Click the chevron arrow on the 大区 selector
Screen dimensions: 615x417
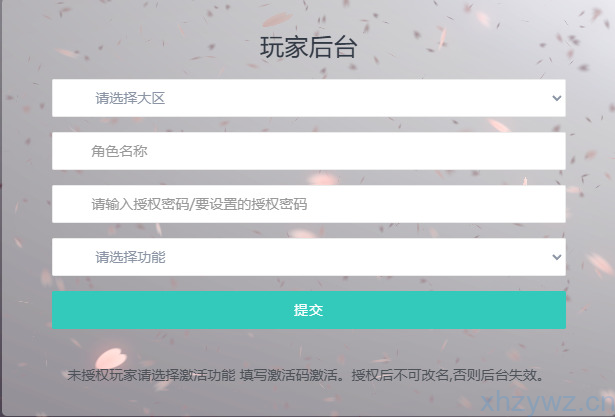tap(556, 98)
